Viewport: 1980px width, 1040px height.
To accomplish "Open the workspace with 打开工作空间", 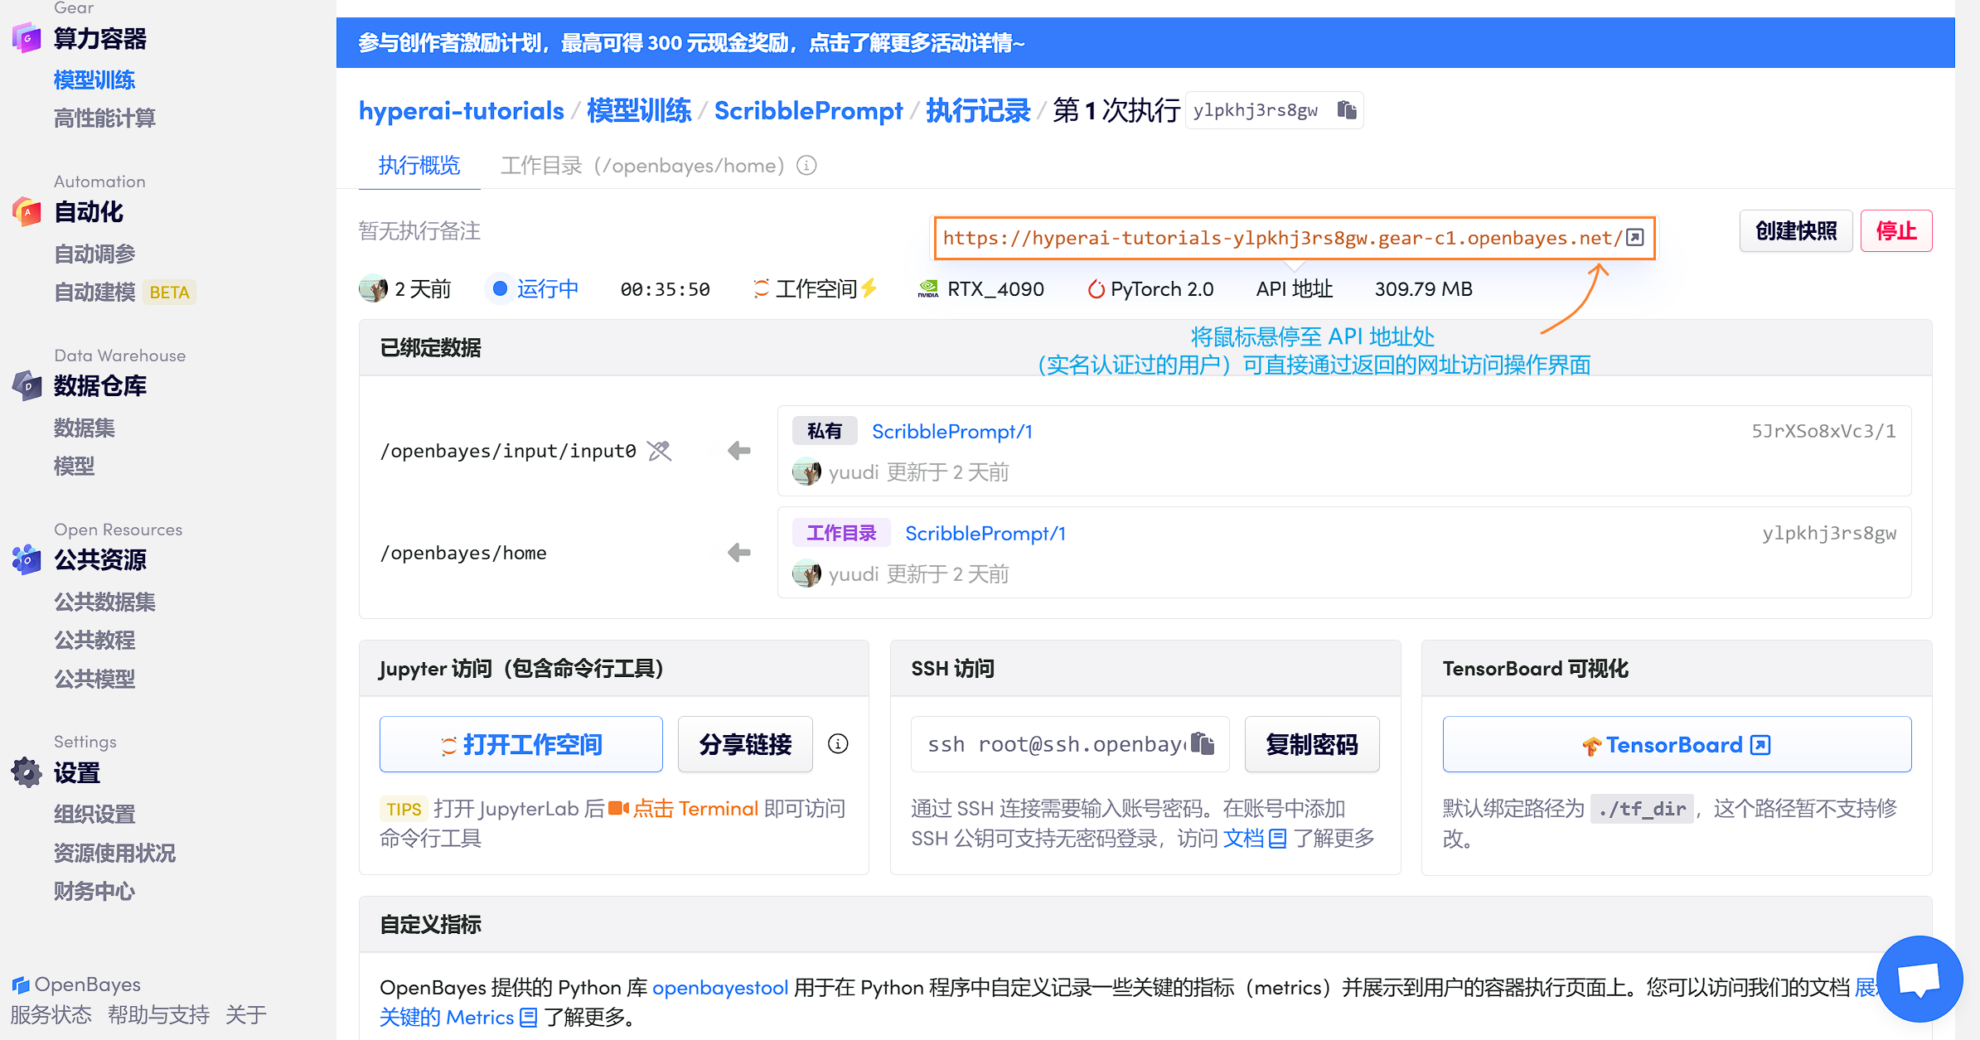I will coord(521,744).
